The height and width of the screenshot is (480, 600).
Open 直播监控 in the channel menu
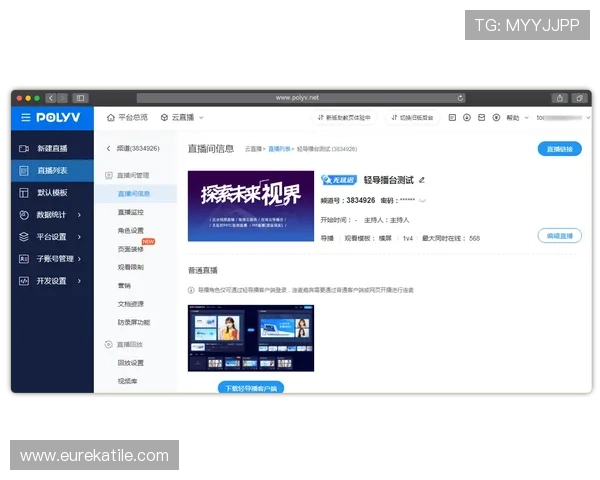[131, 212]
